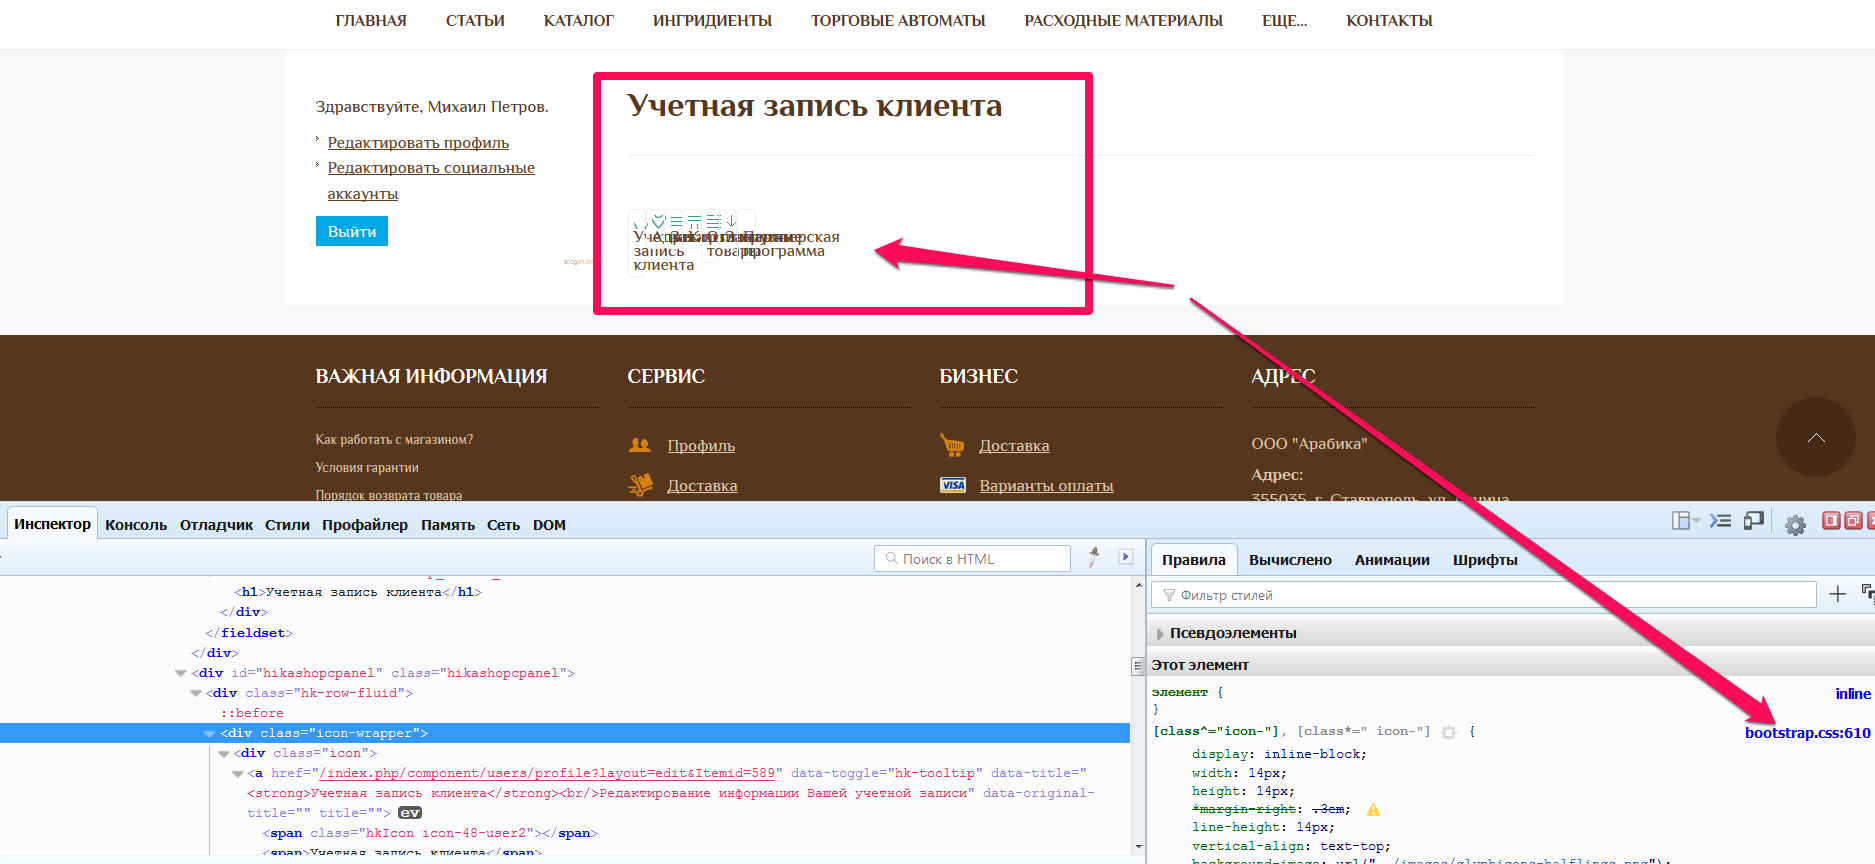The height and width of the screenshot is (864, 1875).
Task: Open the Профайлер tab
Action: pyautogui.click(x=365, y=525)
